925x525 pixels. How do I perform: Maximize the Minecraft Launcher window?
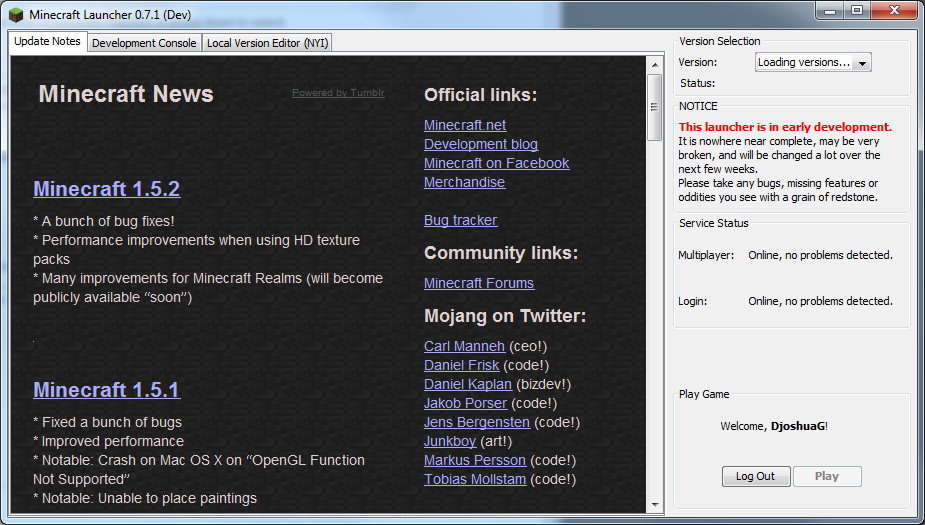[857, 11]
